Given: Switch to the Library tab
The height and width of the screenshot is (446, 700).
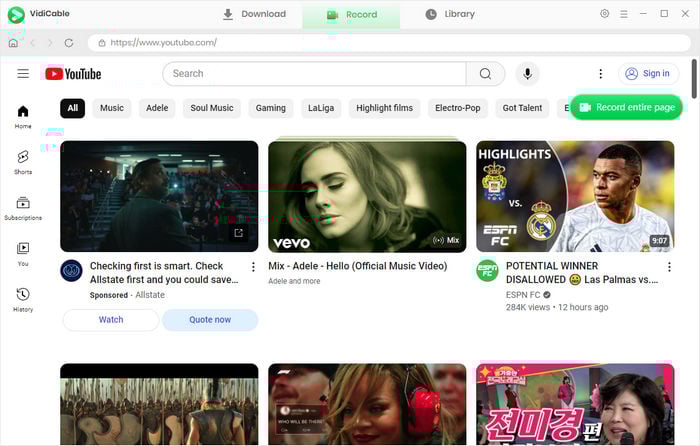Looking at the screenshot, I should [450, 14].
